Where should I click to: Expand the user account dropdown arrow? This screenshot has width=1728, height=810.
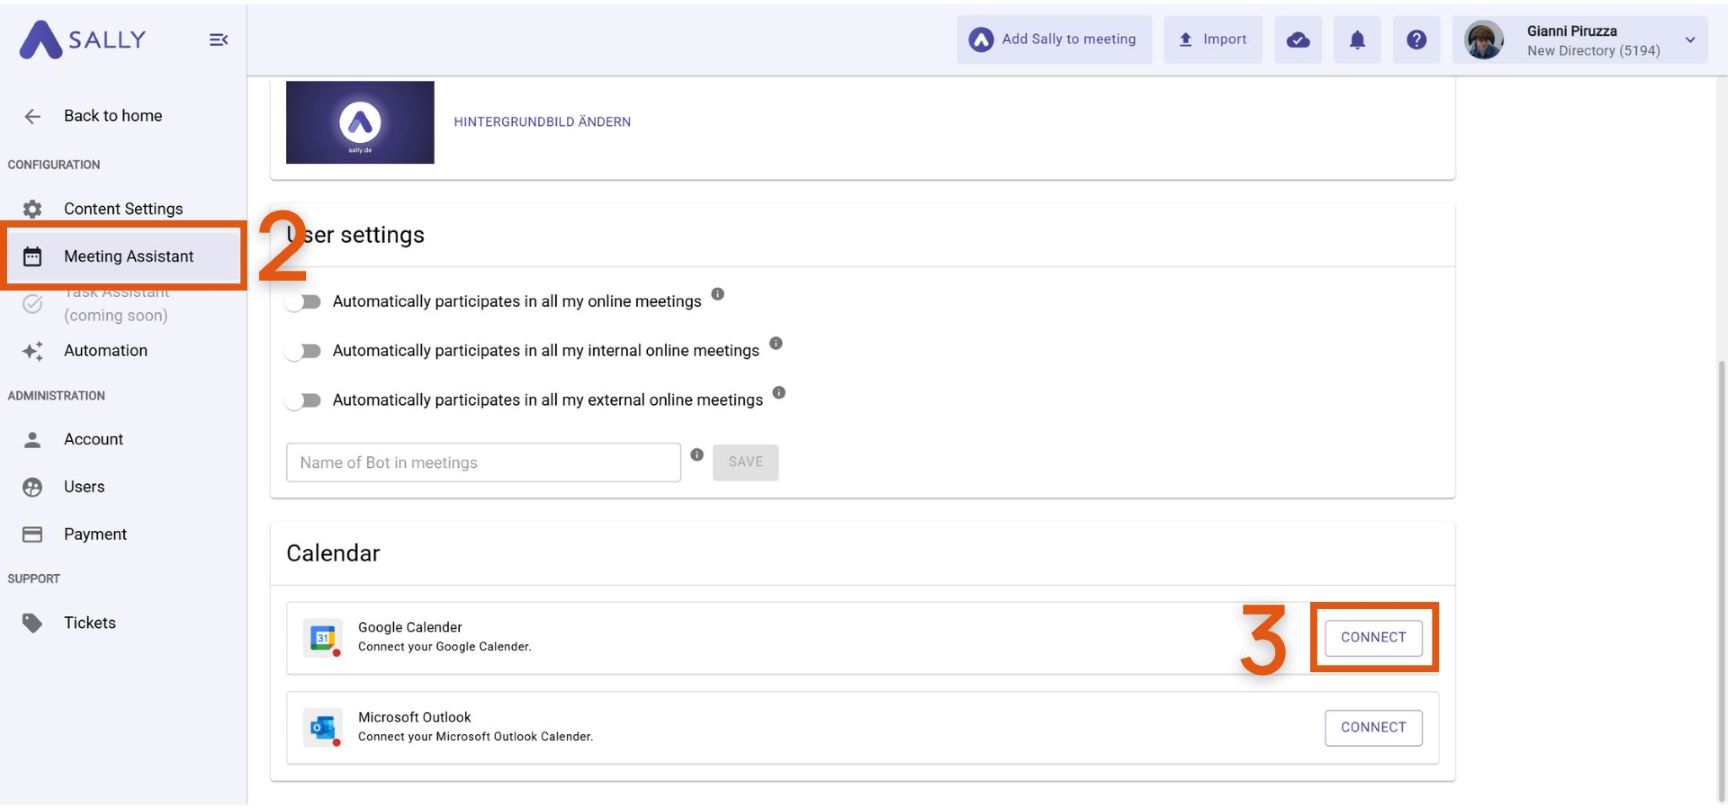(1690, 40)
